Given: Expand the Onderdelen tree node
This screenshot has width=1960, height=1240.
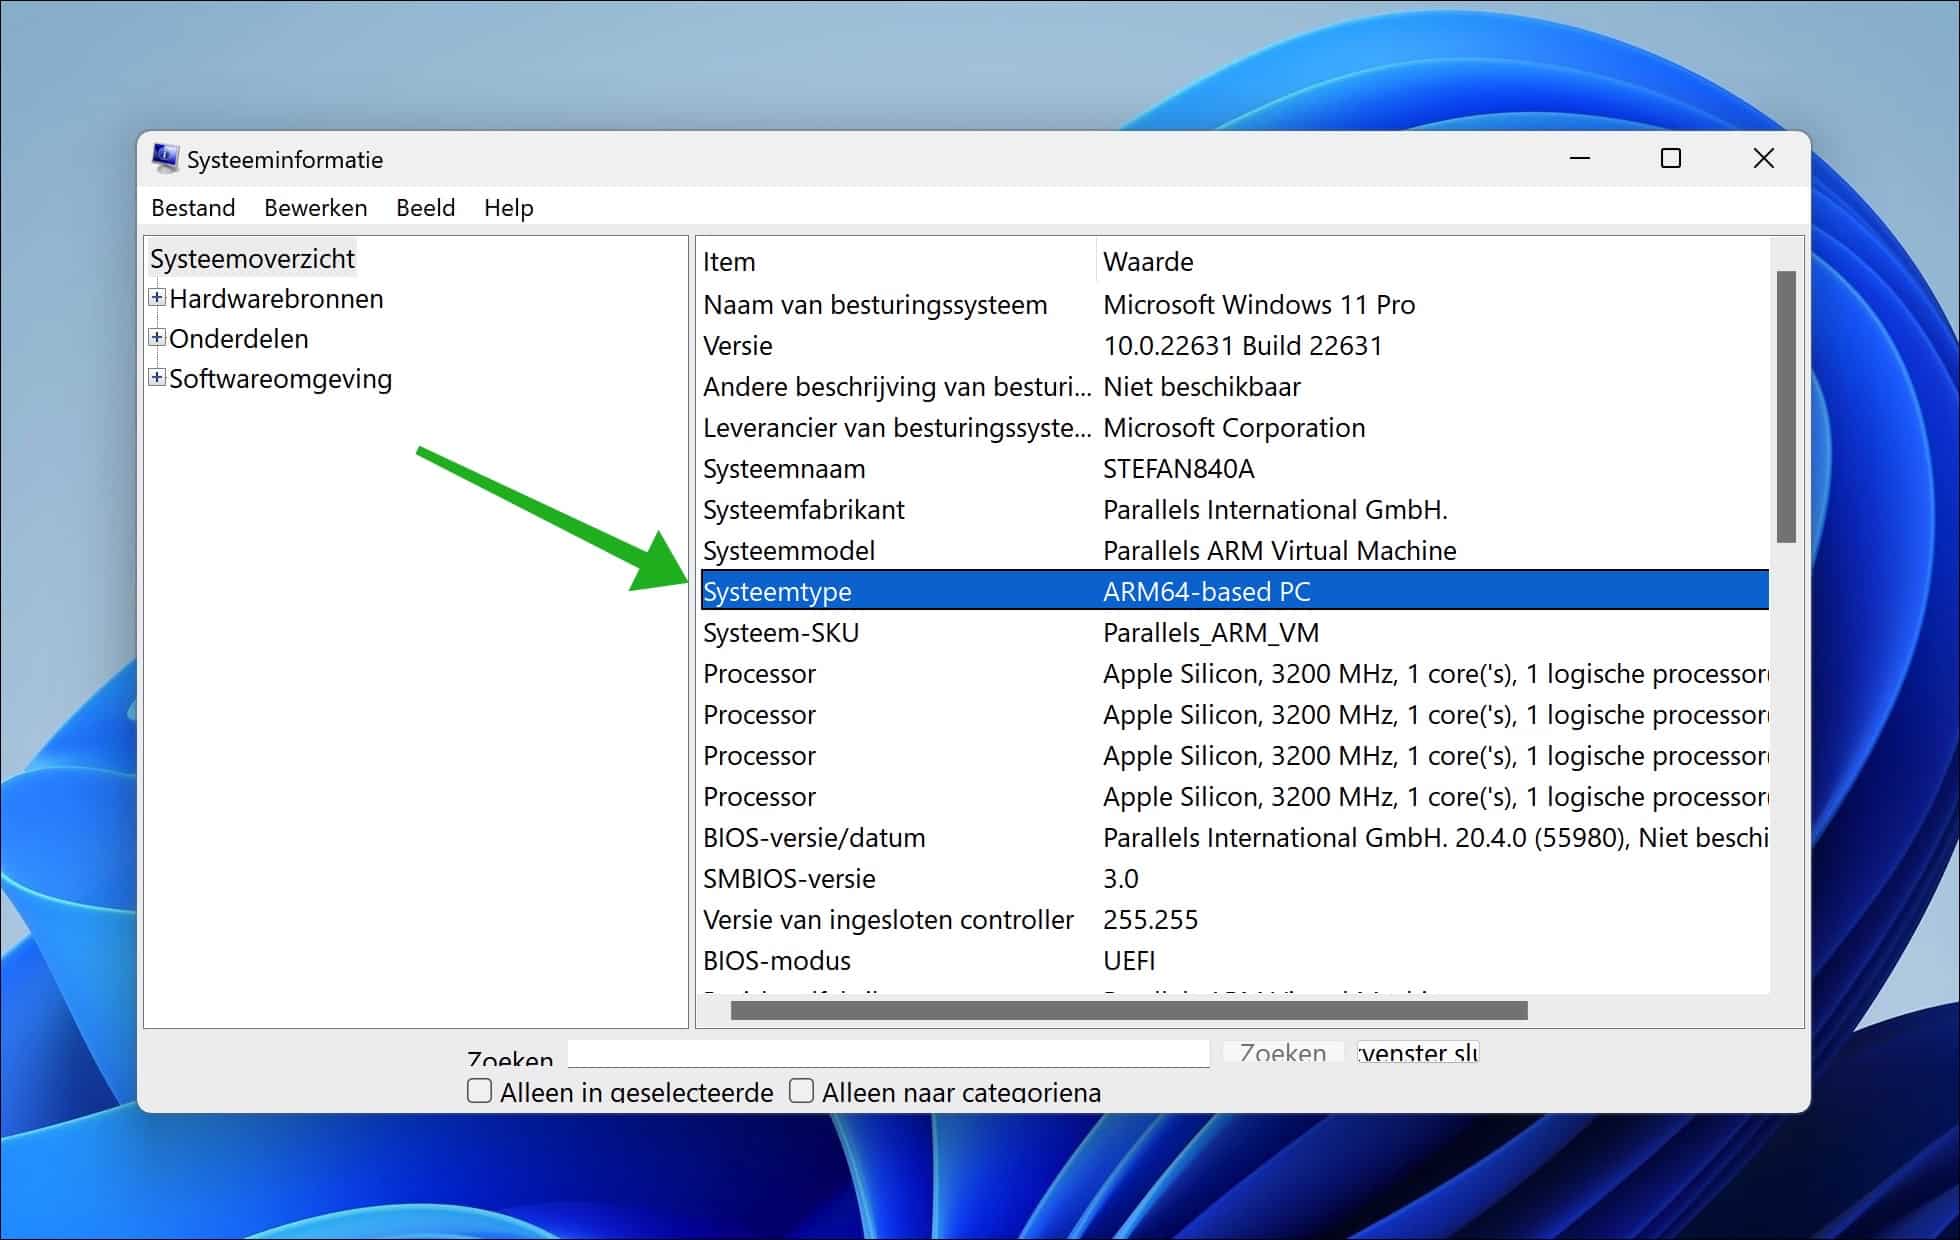Looking at the screenshot, I should click(x=156, y=338).
